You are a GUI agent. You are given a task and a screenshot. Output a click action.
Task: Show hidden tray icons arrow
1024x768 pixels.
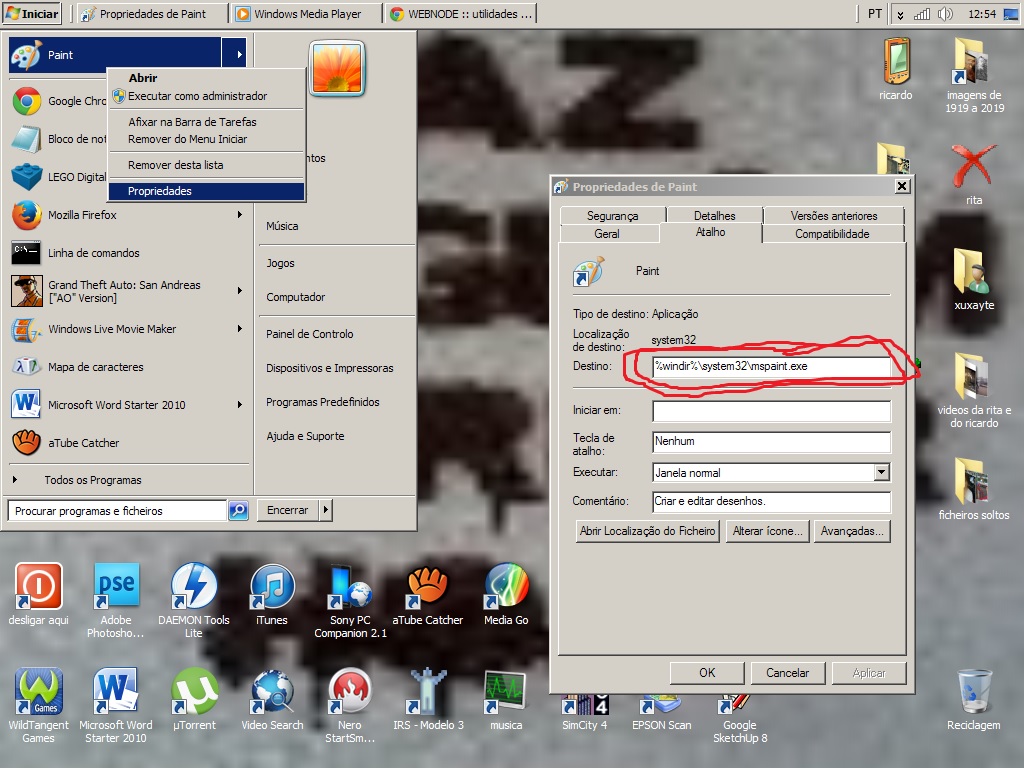pyautogui.click(x=900, y=14)
